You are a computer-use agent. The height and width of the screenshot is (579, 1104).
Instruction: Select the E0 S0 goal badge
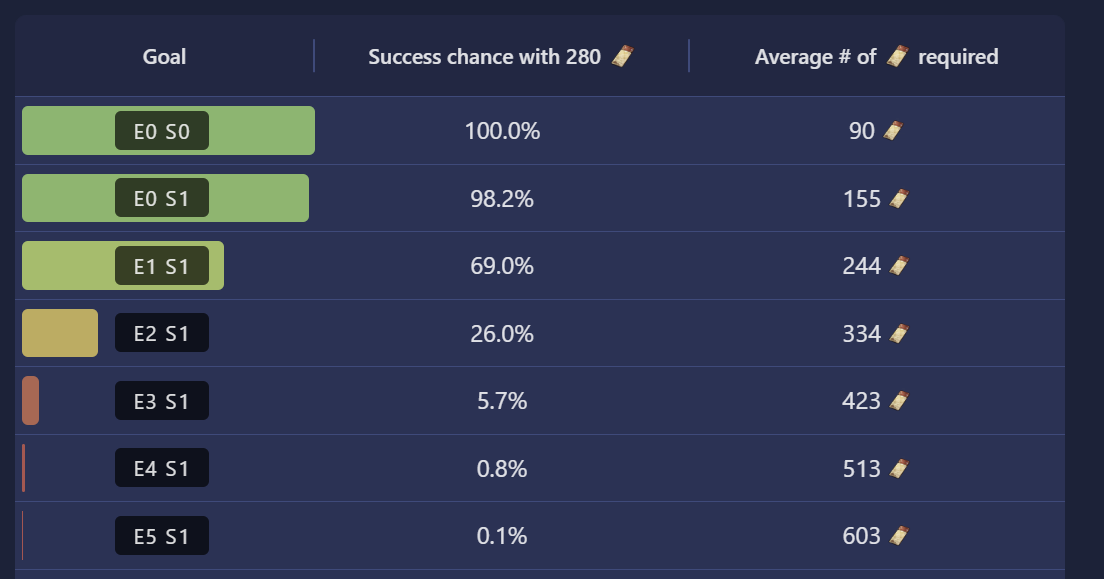(162, 131)
